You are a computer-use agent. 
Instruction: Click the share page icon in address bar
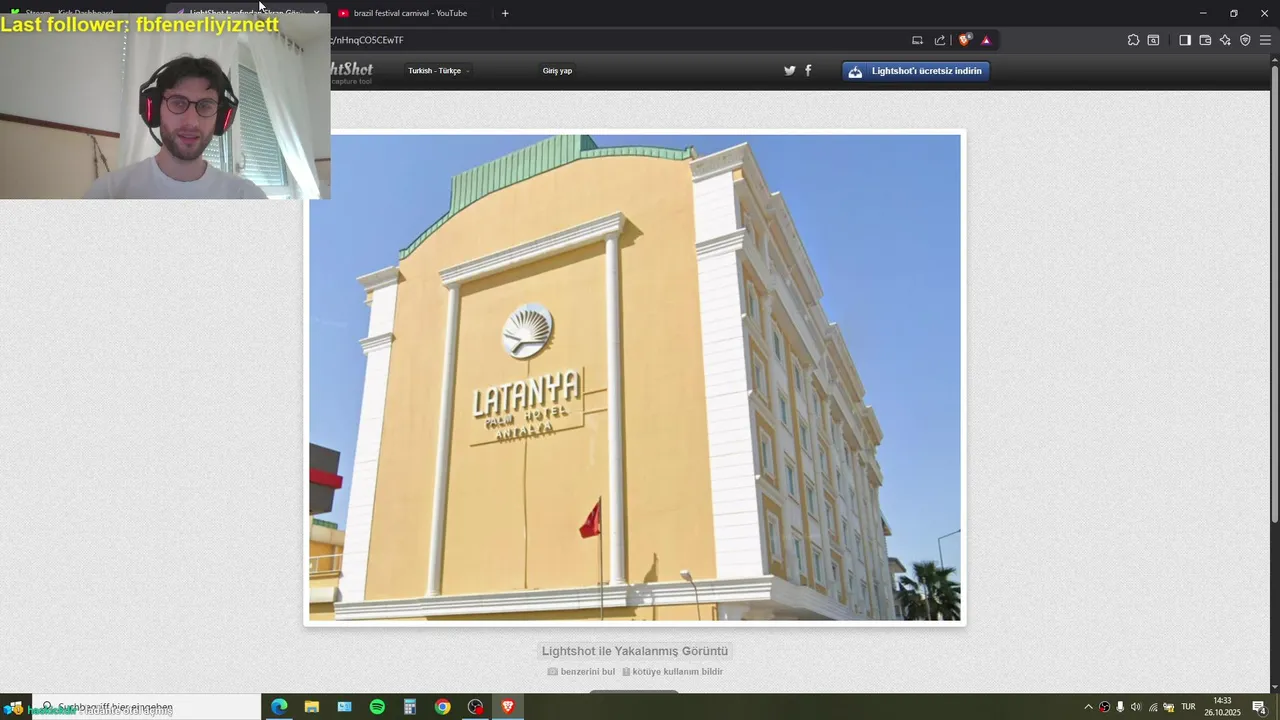click(x=940, y=40)
